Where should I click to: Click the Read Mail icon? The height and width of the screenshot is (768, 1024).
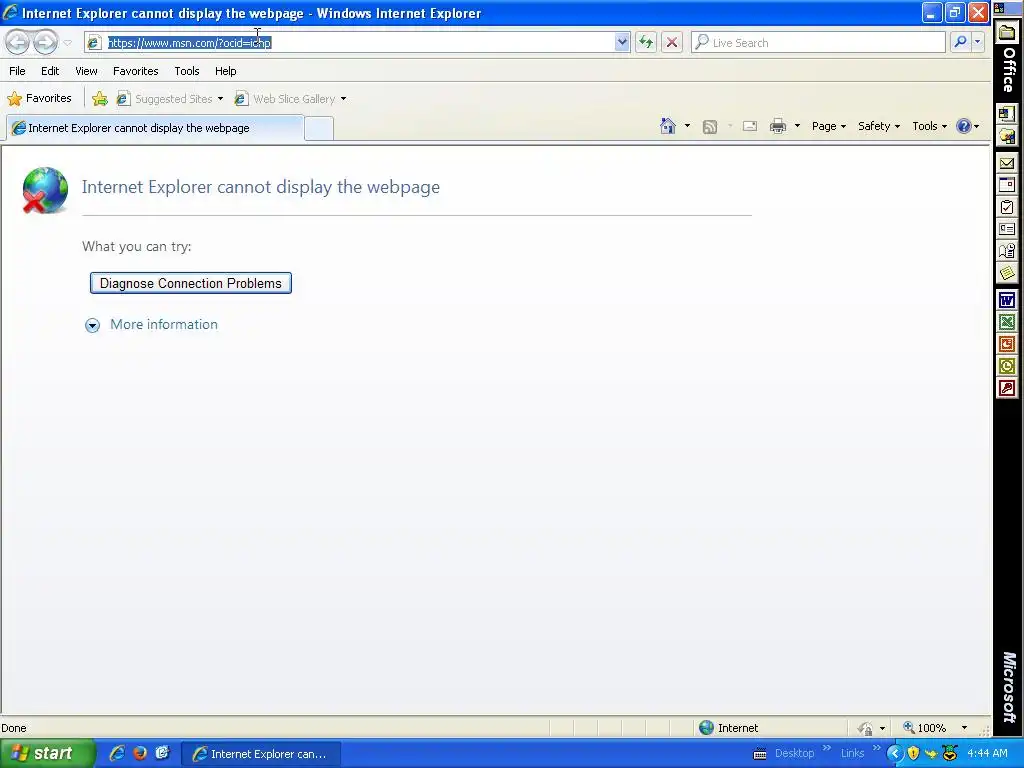[750, 126]
